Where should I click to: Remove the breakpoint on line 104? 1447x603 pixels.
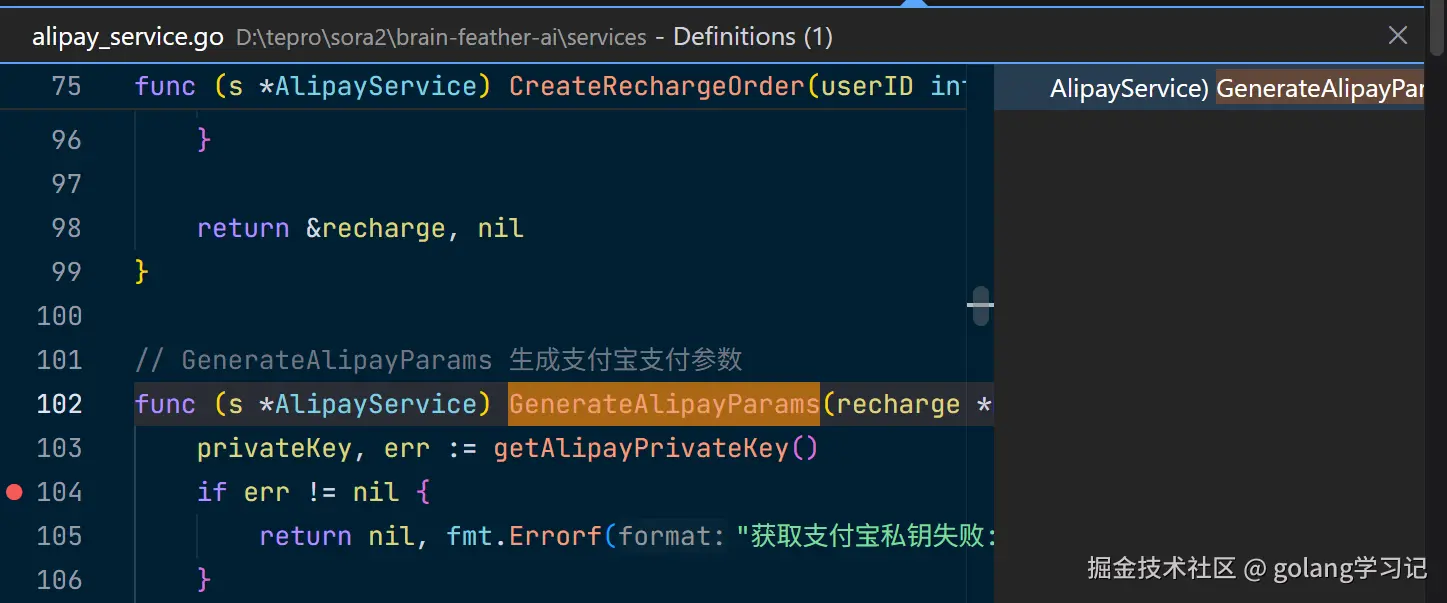[14, 492]
